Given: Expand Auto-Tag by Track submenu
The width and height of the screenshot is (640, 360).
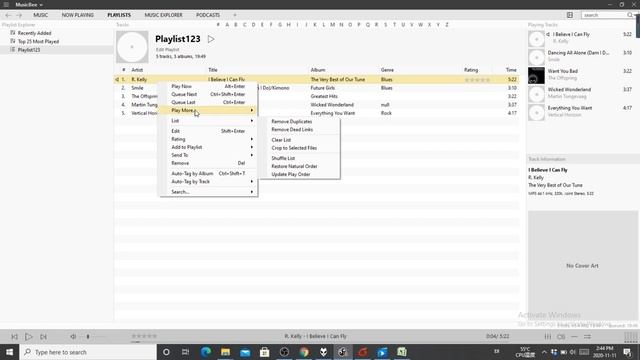Looking at the screenshot, I should (x=209, y=182).
